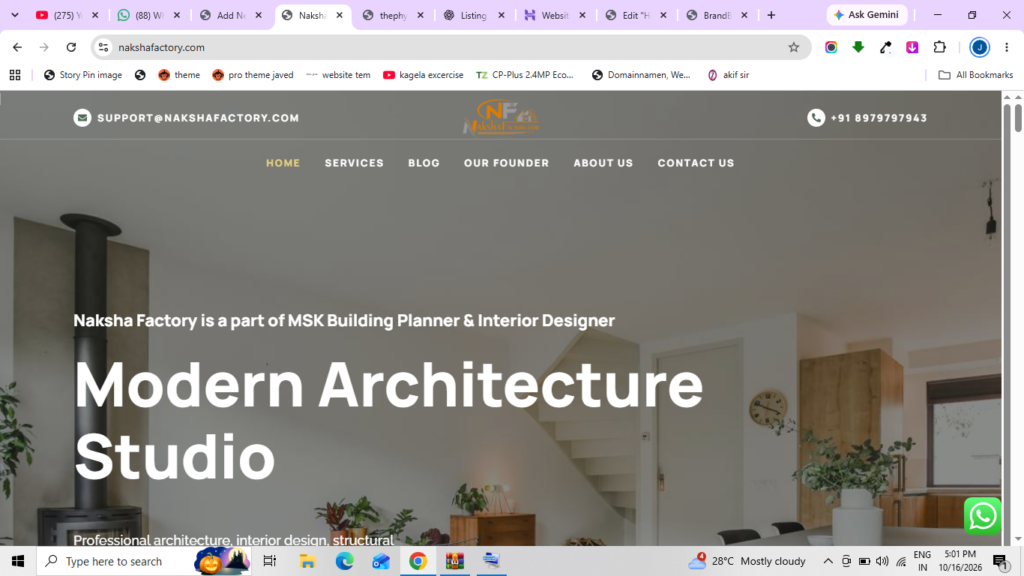Open the WhatsApp chat floating button
This screenshot has height=576, width=1024.
982,516
